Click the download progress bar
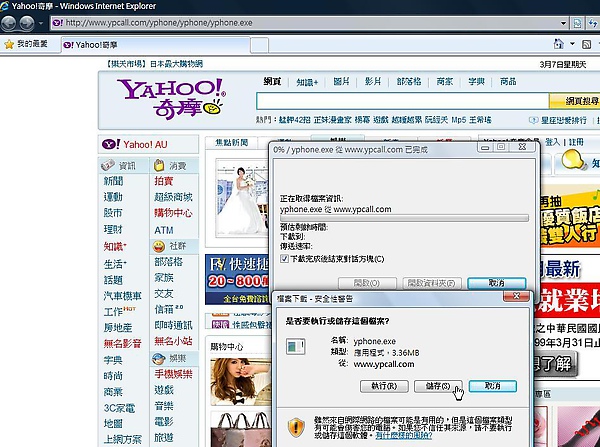The width and height of the screenshot is (600, 447). (x=404, y=218)
